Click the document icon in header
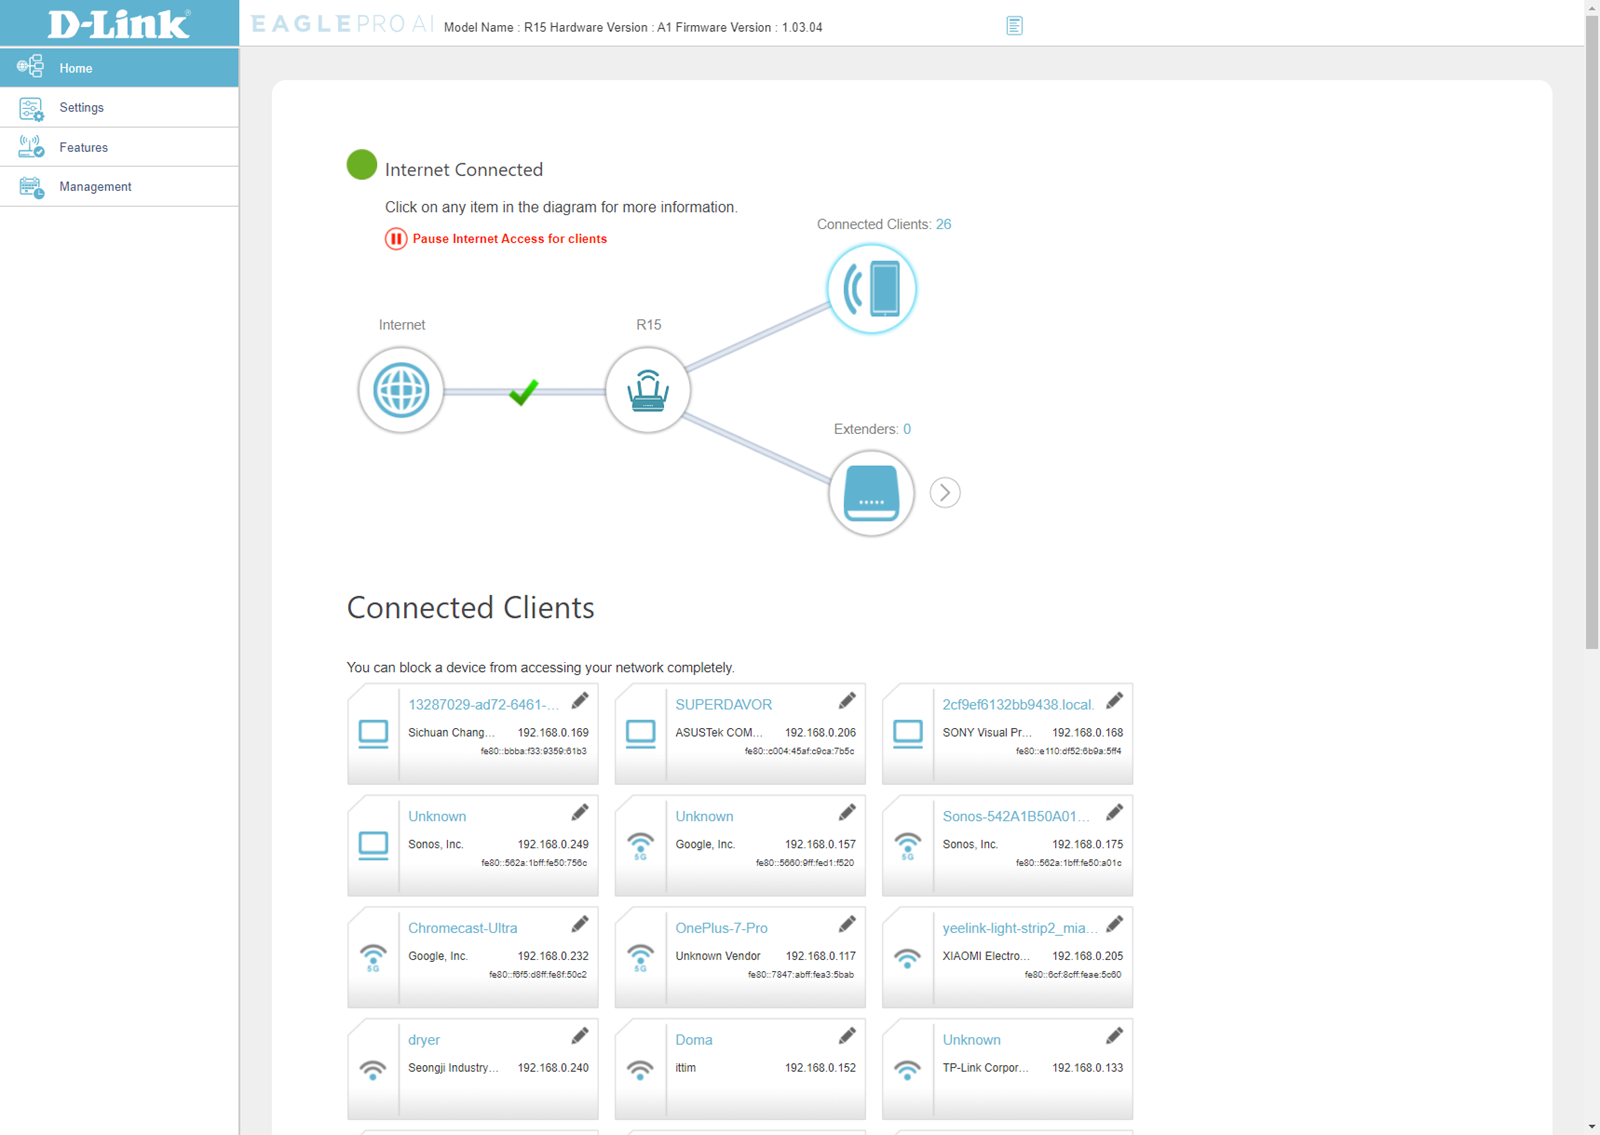 coord(1014,26)
